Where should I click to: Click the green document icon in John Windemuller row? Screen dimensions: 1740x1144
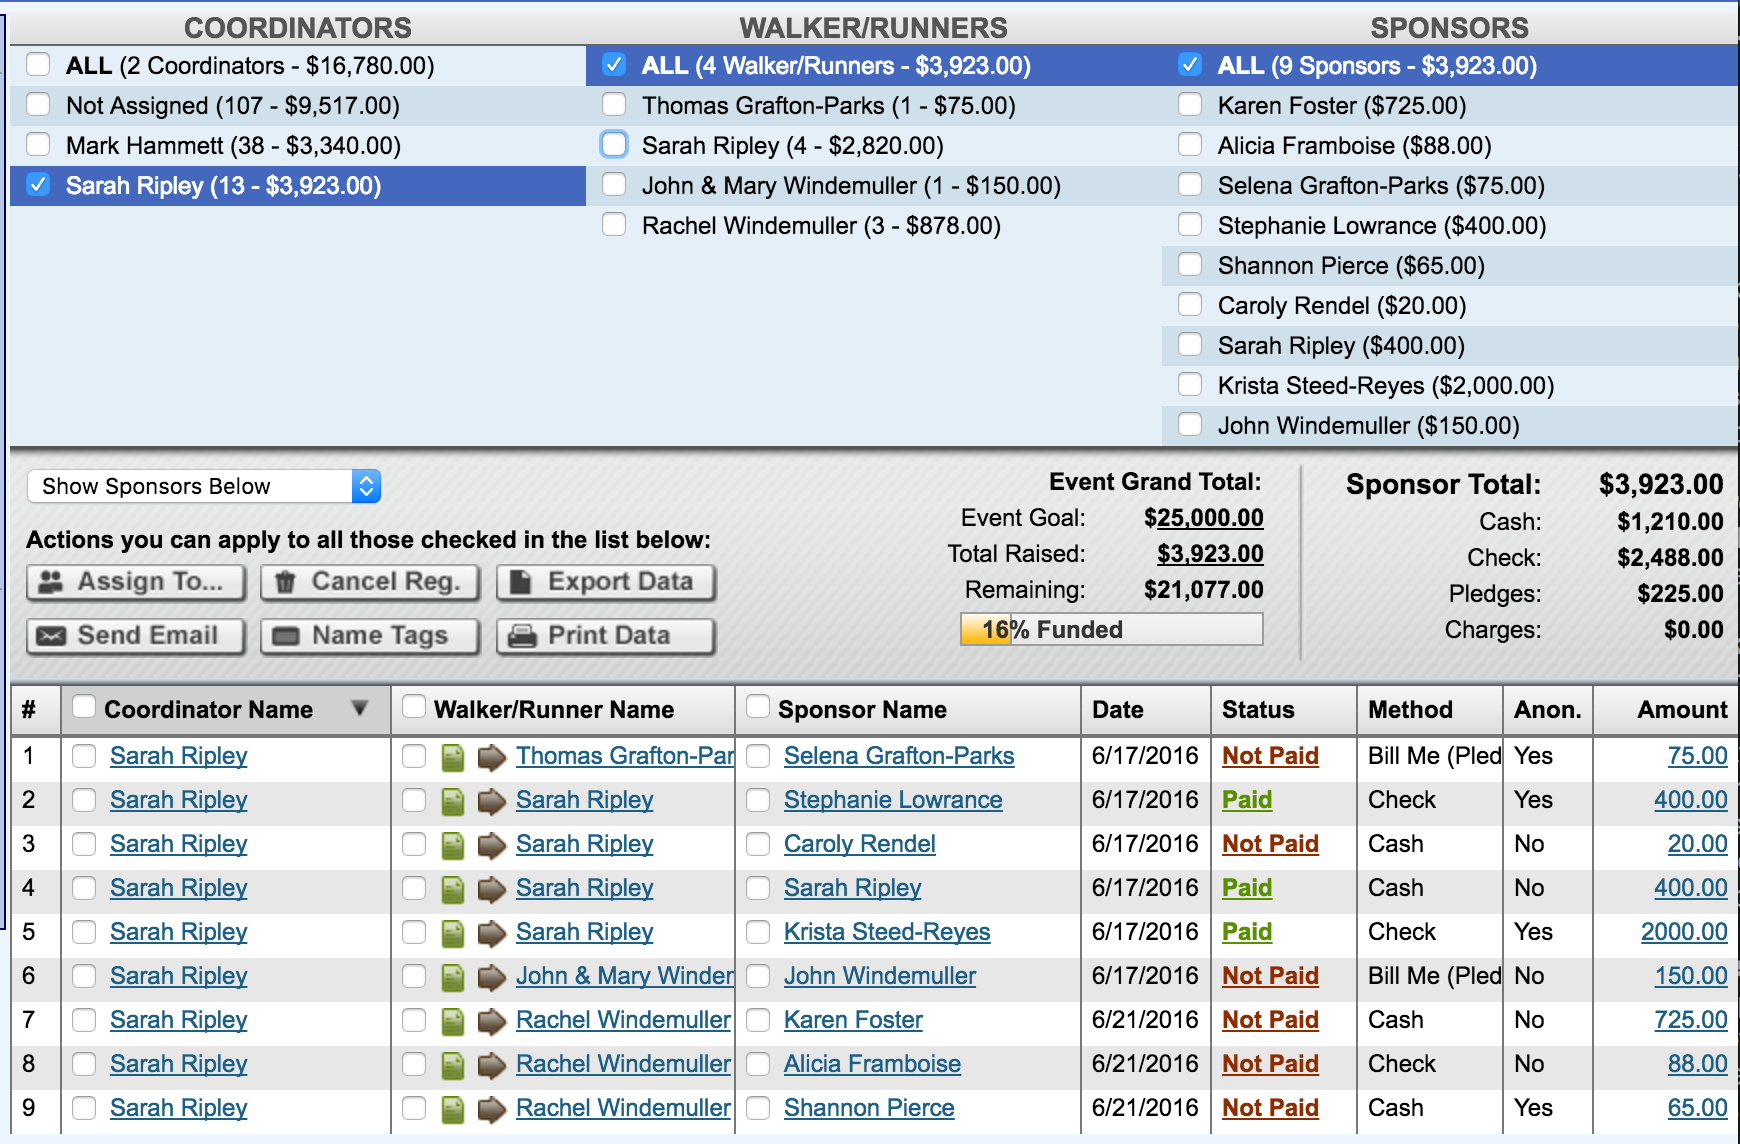coord(453,978)
